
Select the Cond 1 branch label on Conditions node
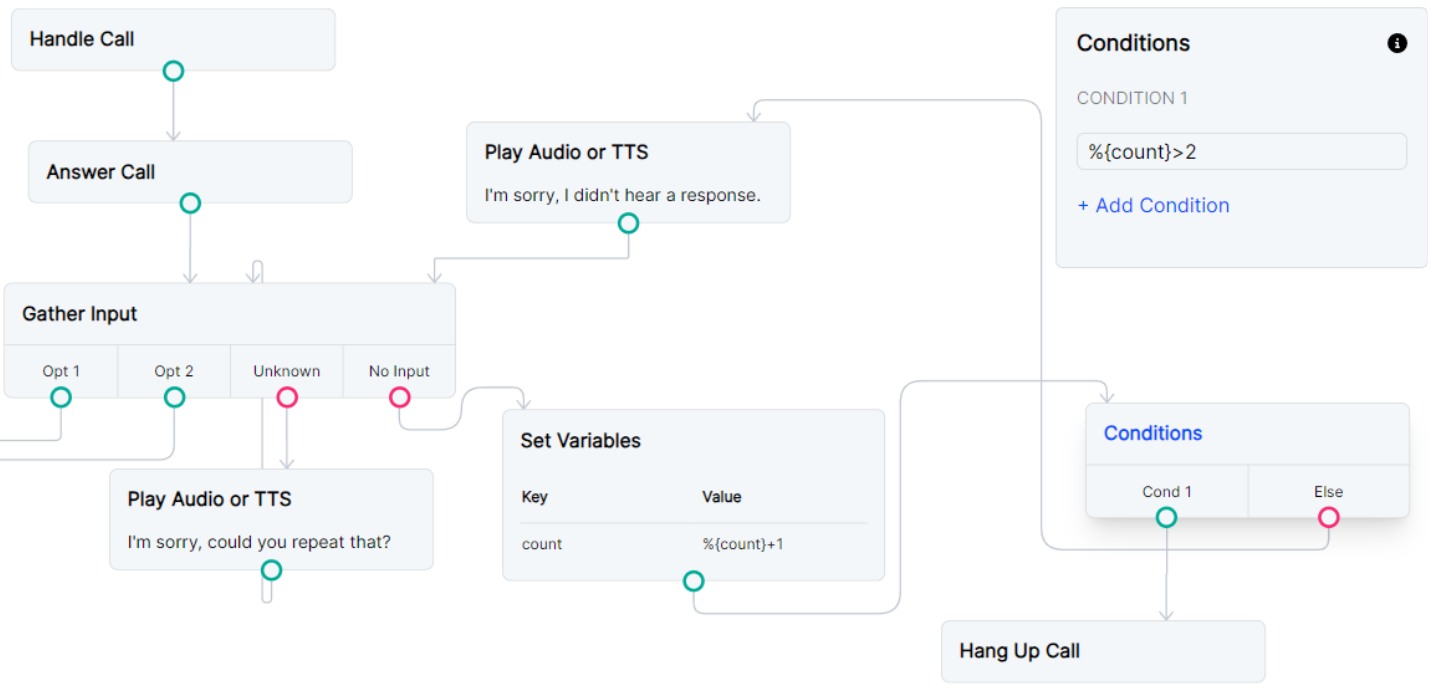click(x=1166, y=491)
